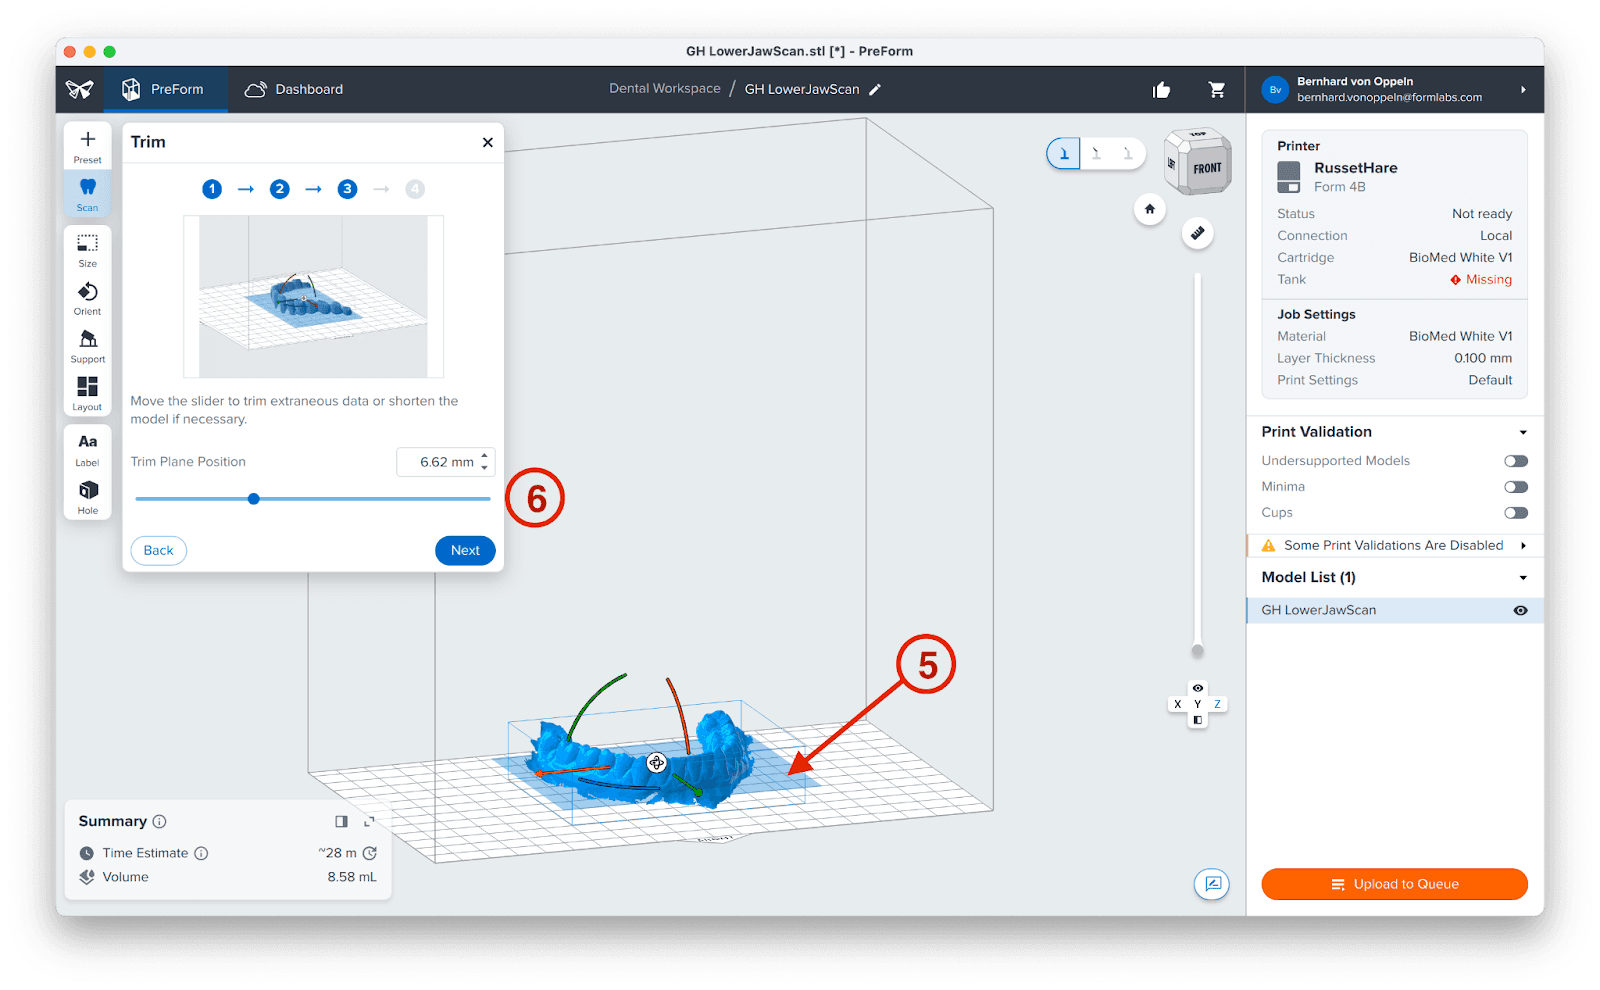The width and height of the screenshot is (1600, 990).
Task: Expand Some Print Validations Are Disabled warning
Action: click(1523, 546)
